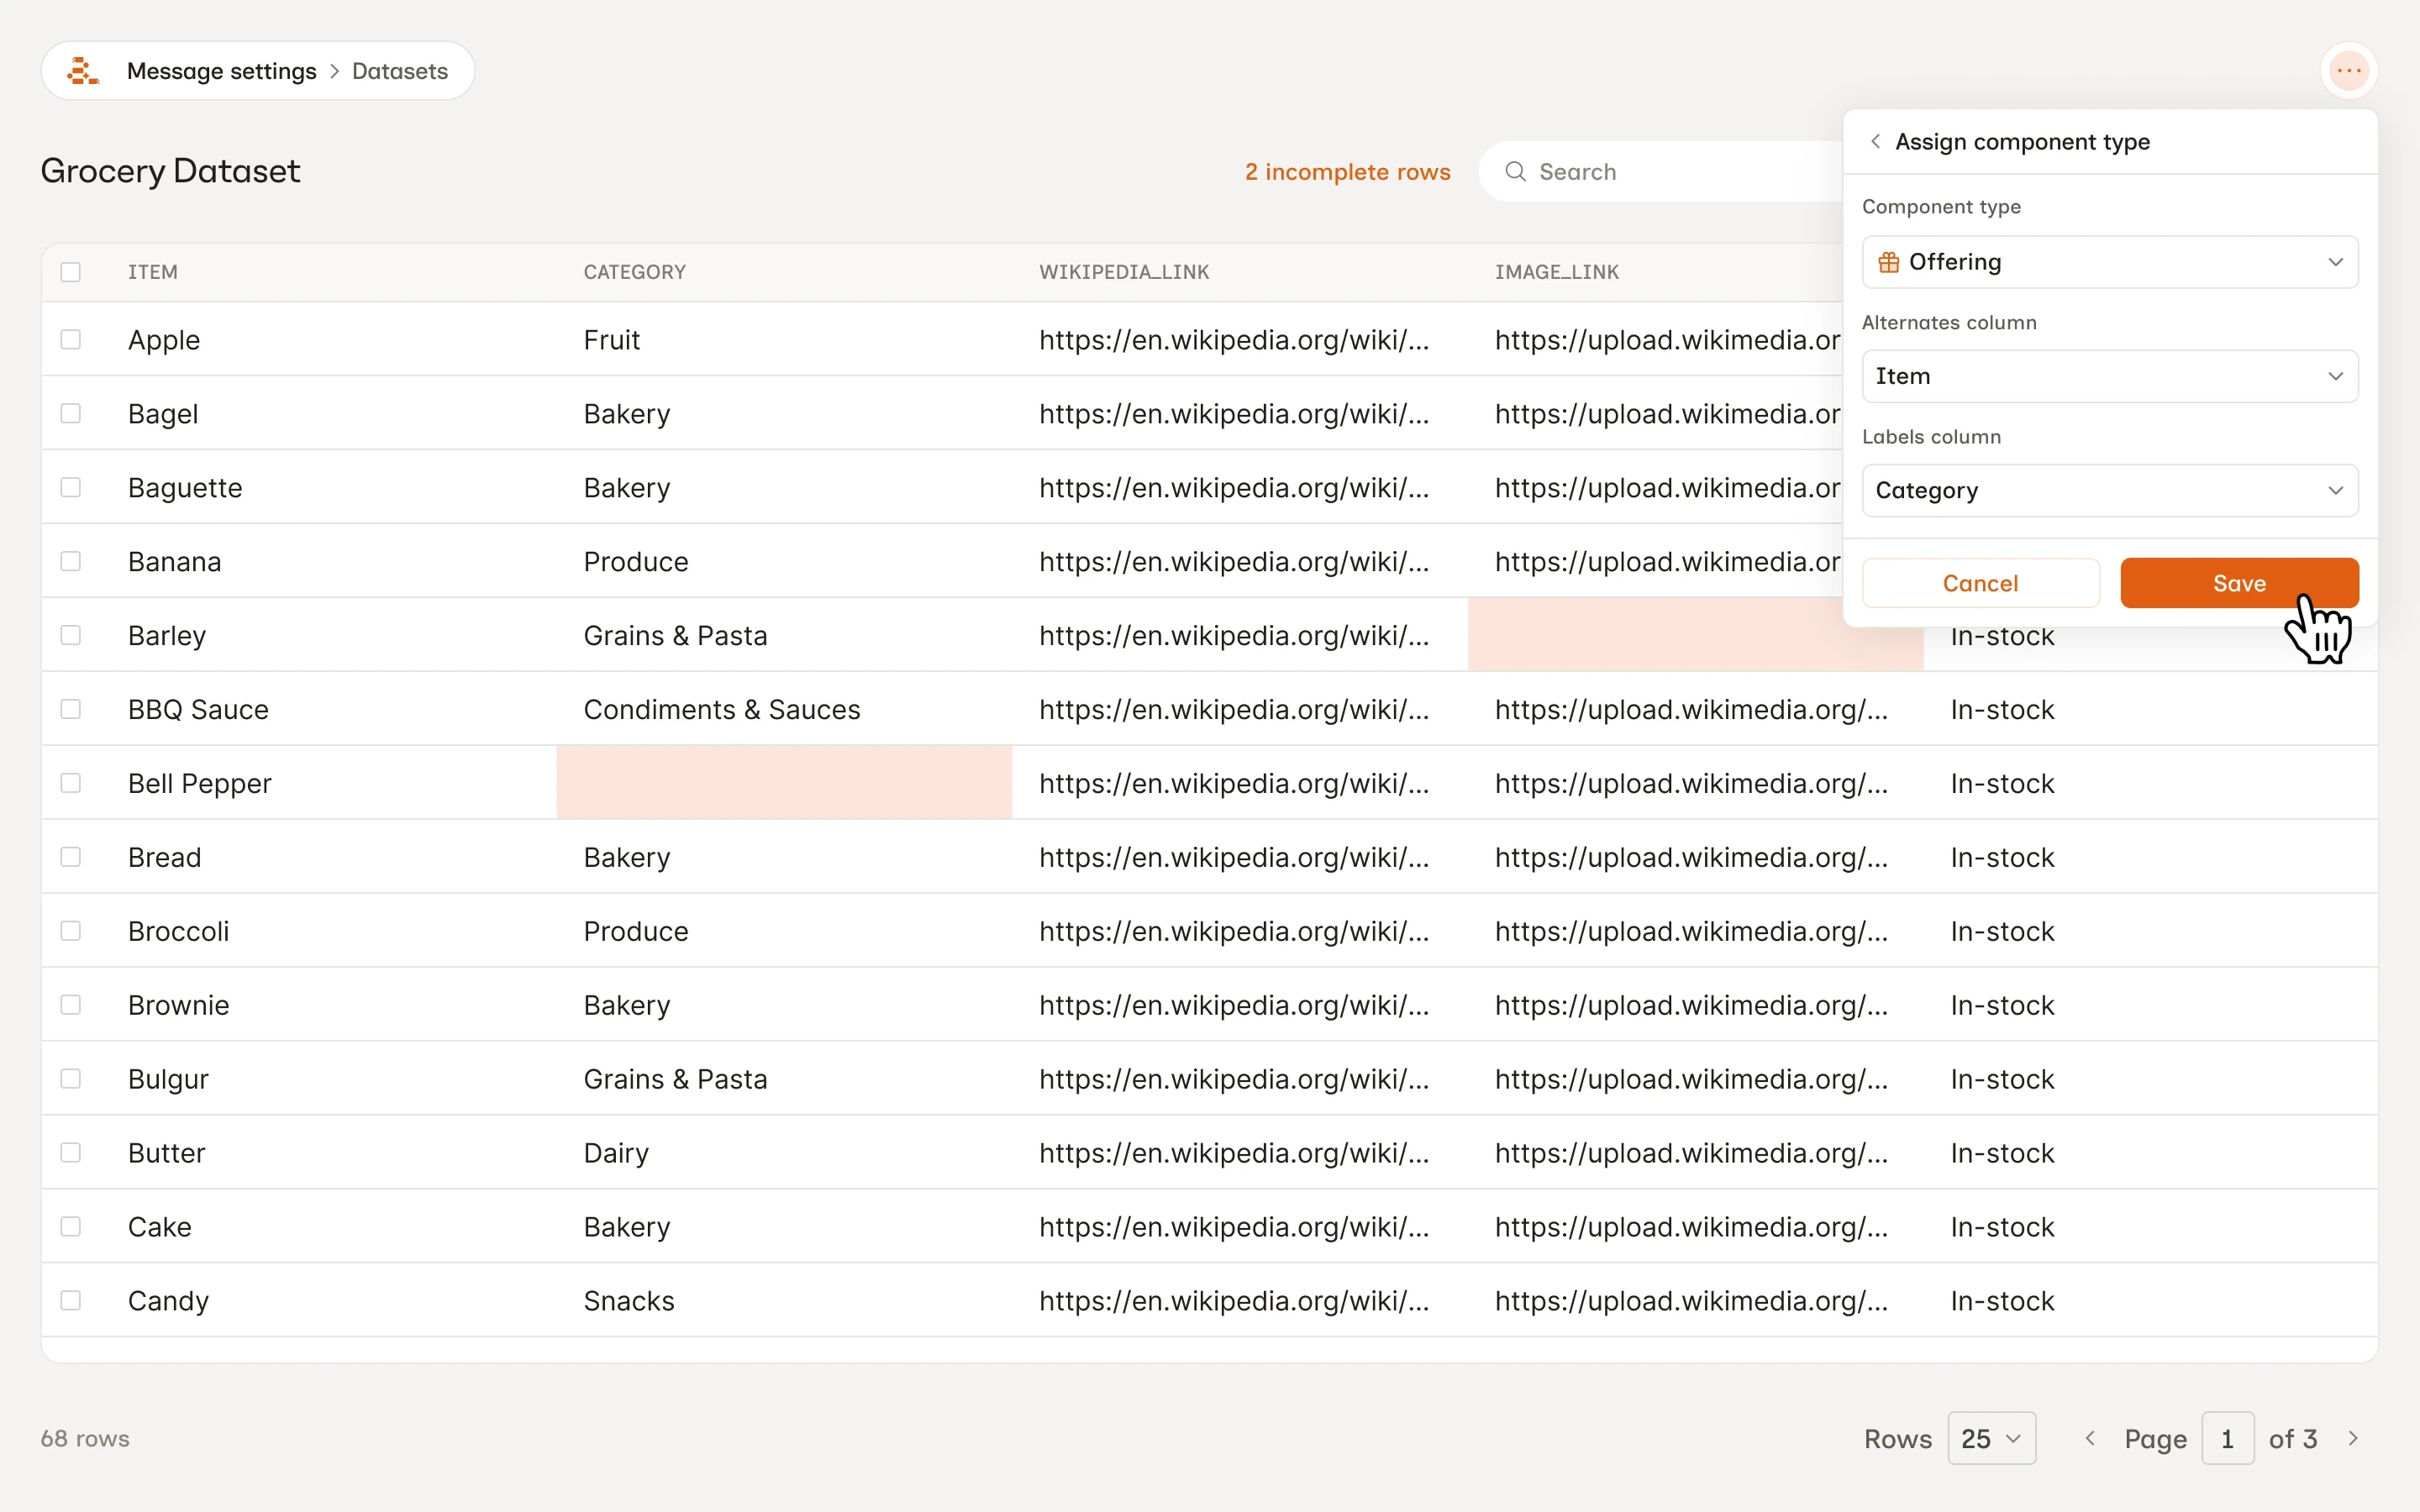This screenshot has height=1512, width=2420.
Task: Expand the Alternates column Item dropdown
Action: pyautogui.click(x=2109, y=376)
